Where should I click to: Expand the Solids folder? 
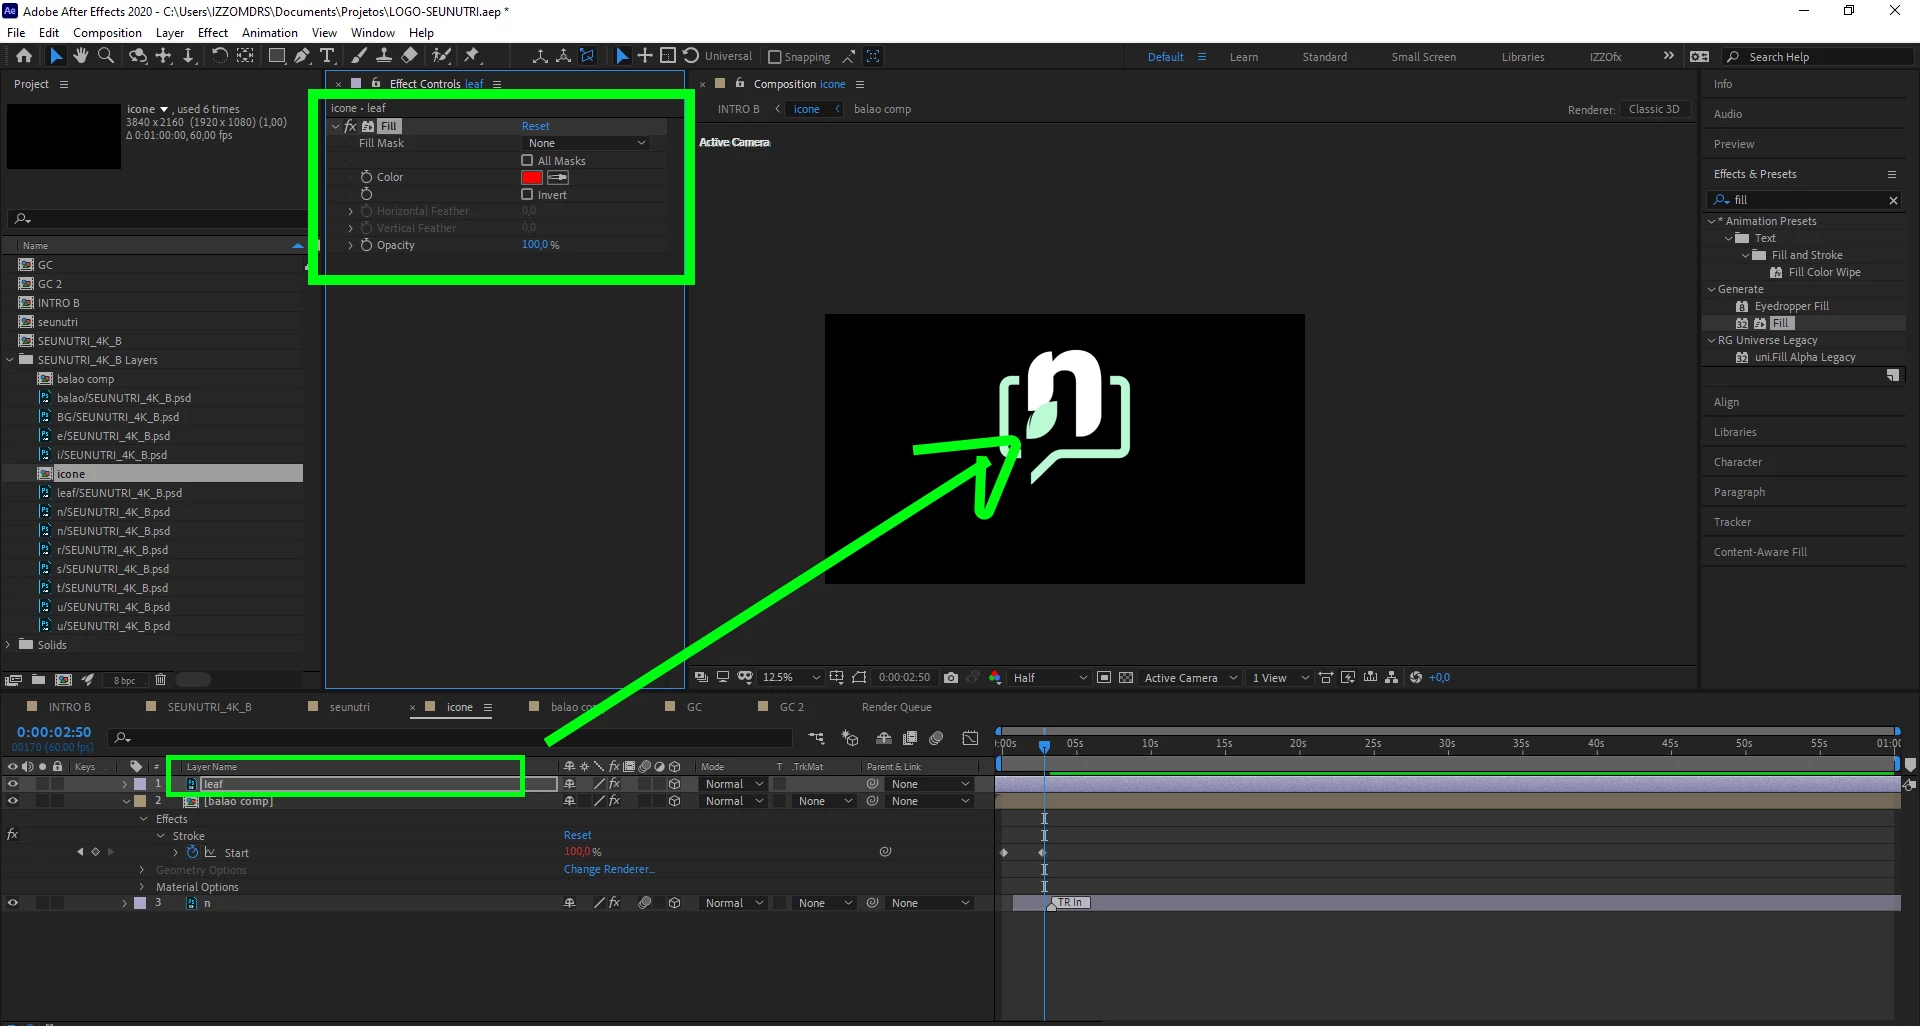coord(9,645)
